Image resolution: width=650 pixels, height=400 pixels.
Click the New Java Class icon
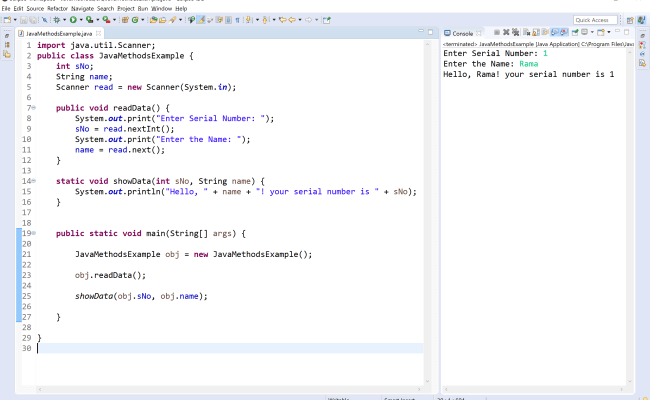(135, 20)
